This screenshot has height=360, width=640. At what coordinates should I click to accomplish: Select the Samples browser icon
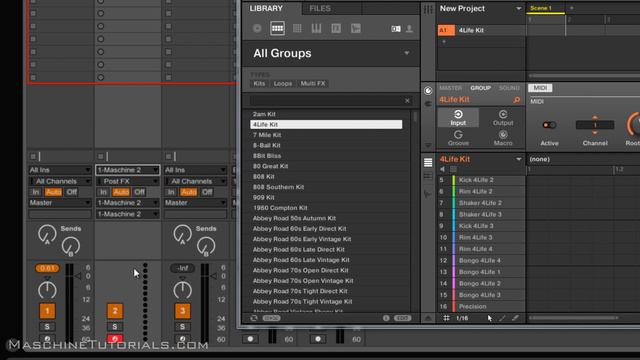click(x=356, y=29)
